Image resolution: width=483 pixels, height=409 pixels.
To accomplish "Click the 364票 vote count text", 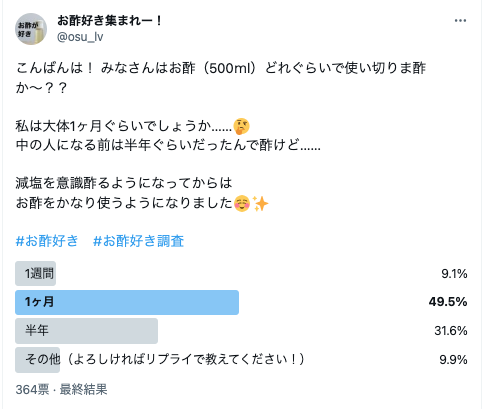I will (x=32, y=389).
